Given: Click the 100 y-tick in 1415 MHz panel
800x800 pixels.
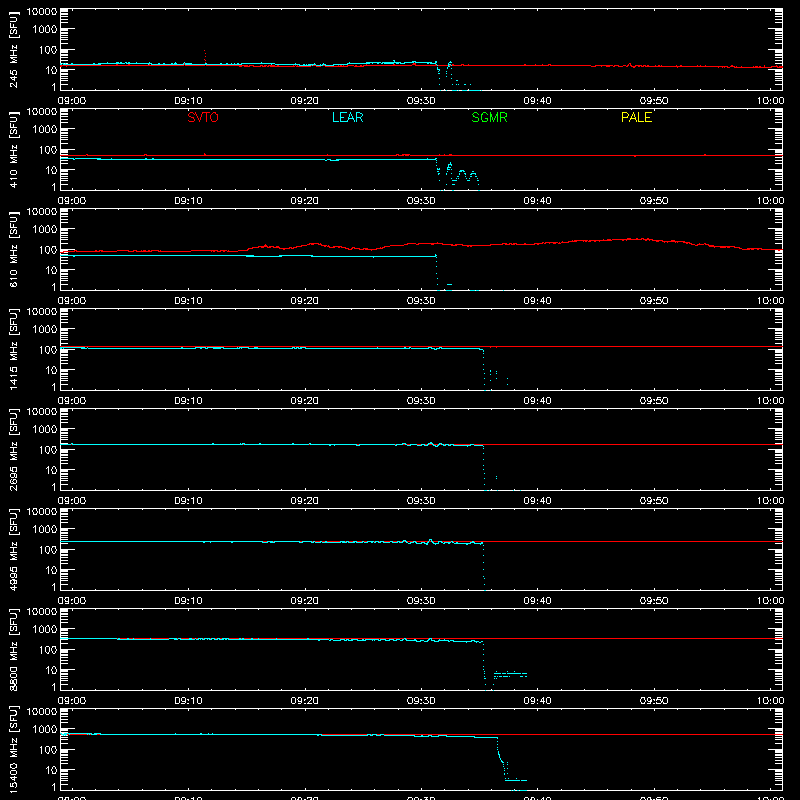Looking at the screenshot, I should (x=48, y=350).
